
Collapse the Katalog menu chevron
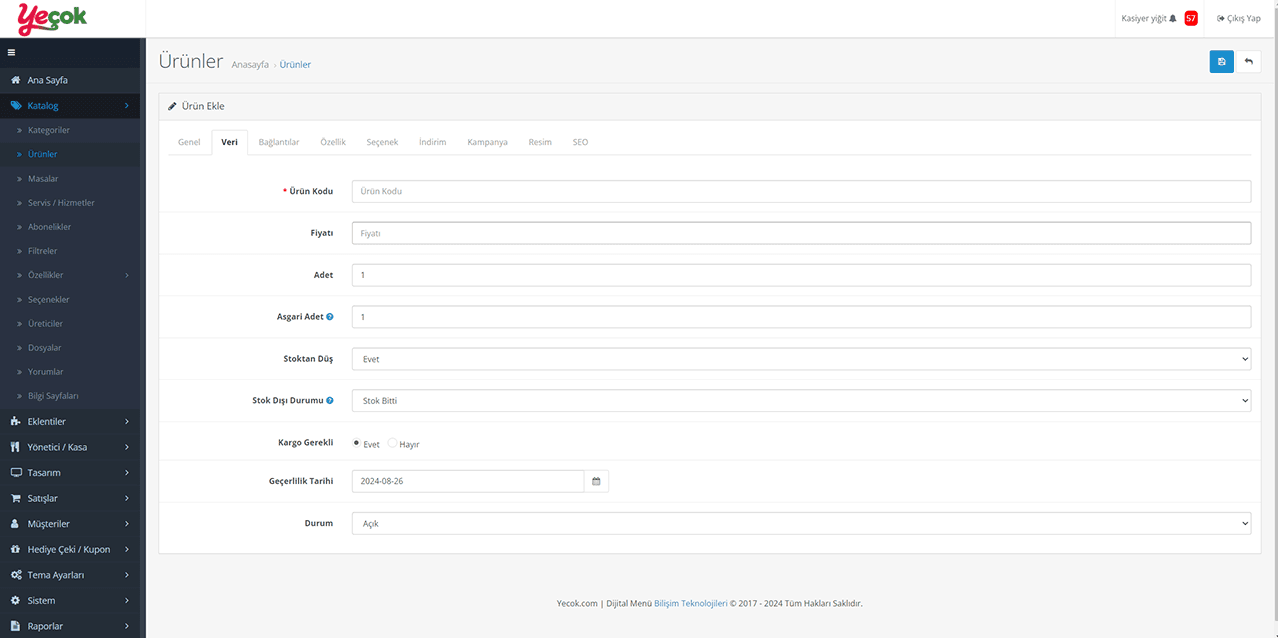pos(126,105)
